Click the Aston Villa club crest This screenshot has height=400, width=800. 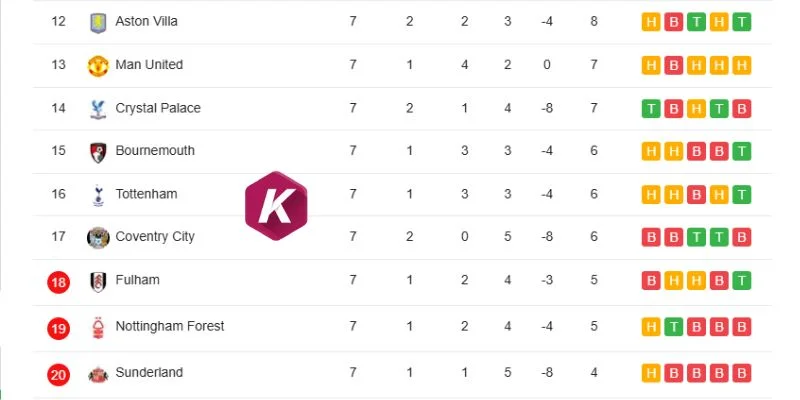pyautogui.click(x=98, y=23)
